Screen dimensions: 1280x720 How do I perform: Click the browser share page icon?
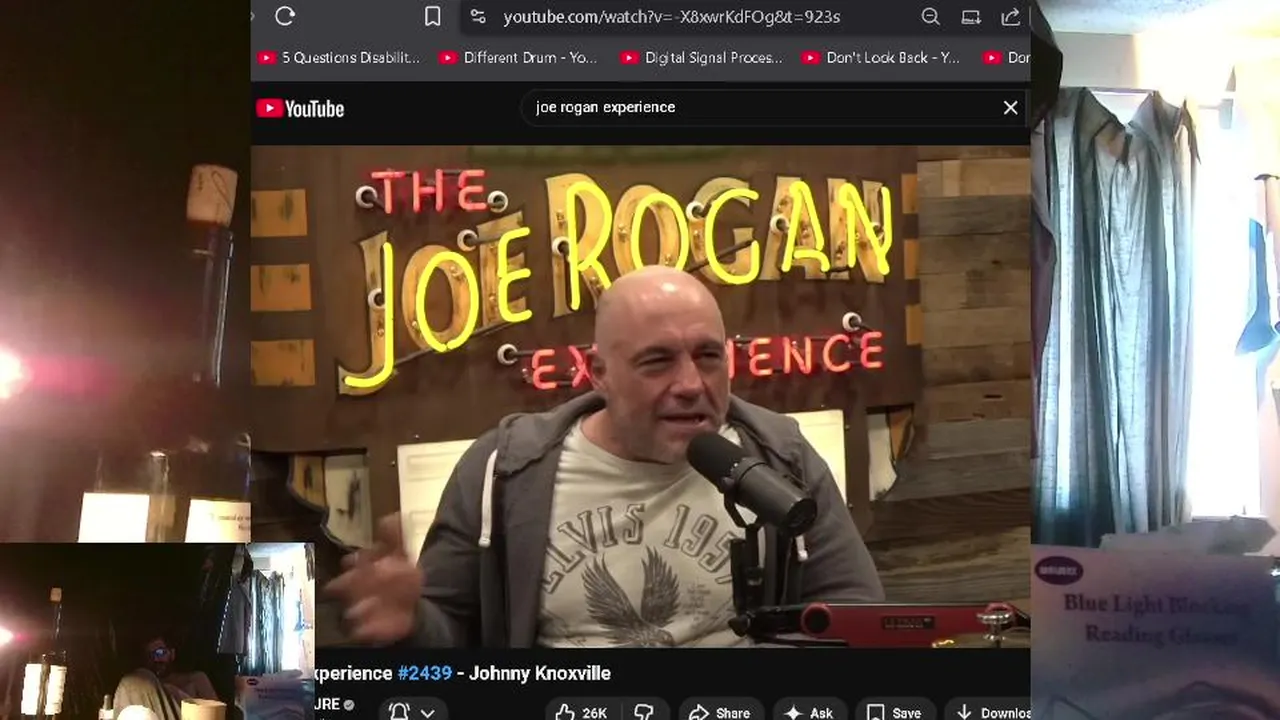(x=1011, y=16)
